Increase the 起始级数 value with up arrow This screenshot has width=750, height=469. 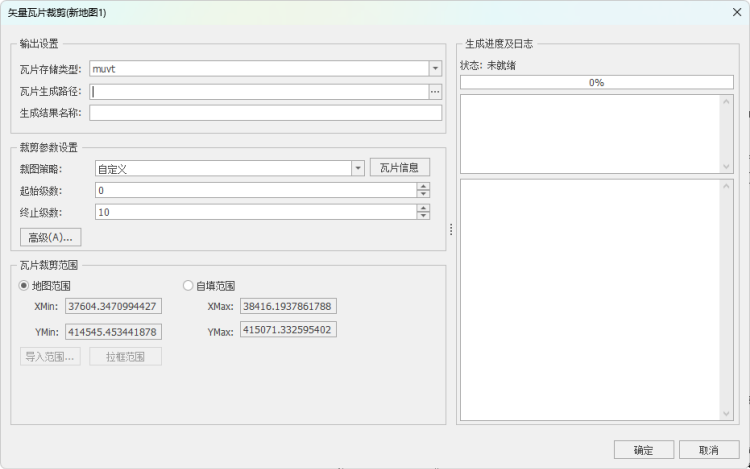pyautogui.click(x=424, y=186)
